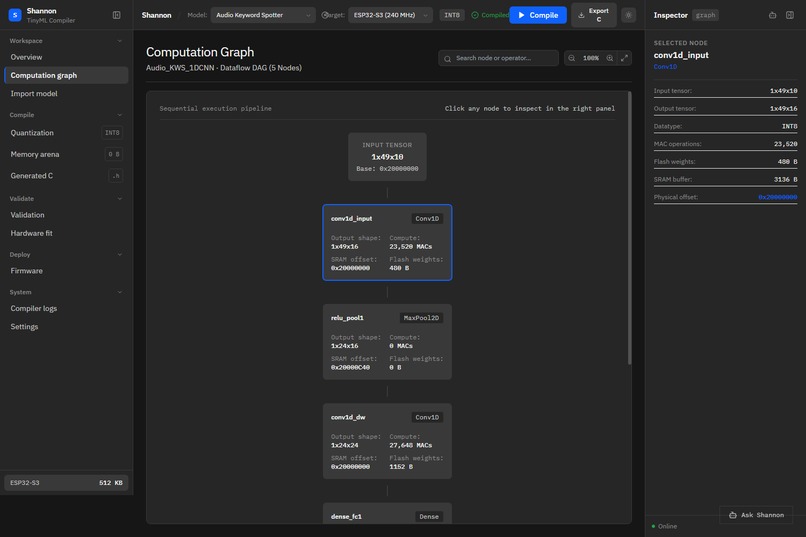This screenshot has height=537, width=806.
Task: Click the 27,648 MACs compute value
Action: [x=410, y=446]
